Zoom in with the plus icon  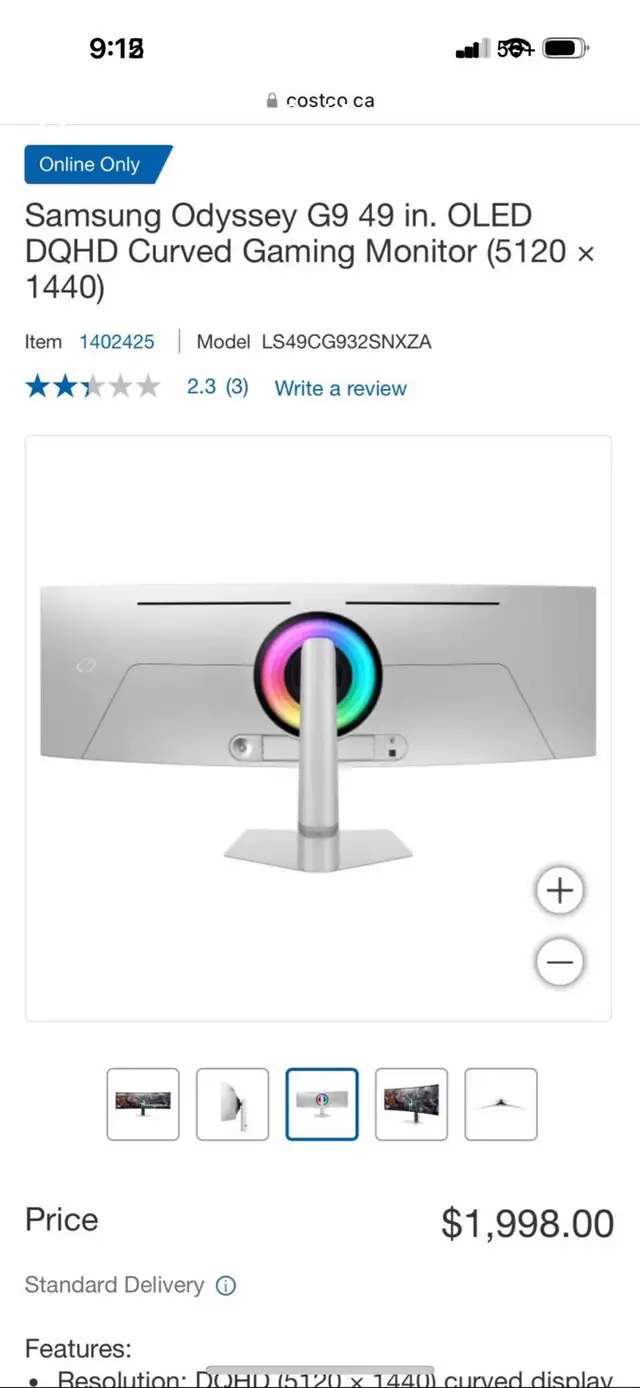tap(560, 890)
